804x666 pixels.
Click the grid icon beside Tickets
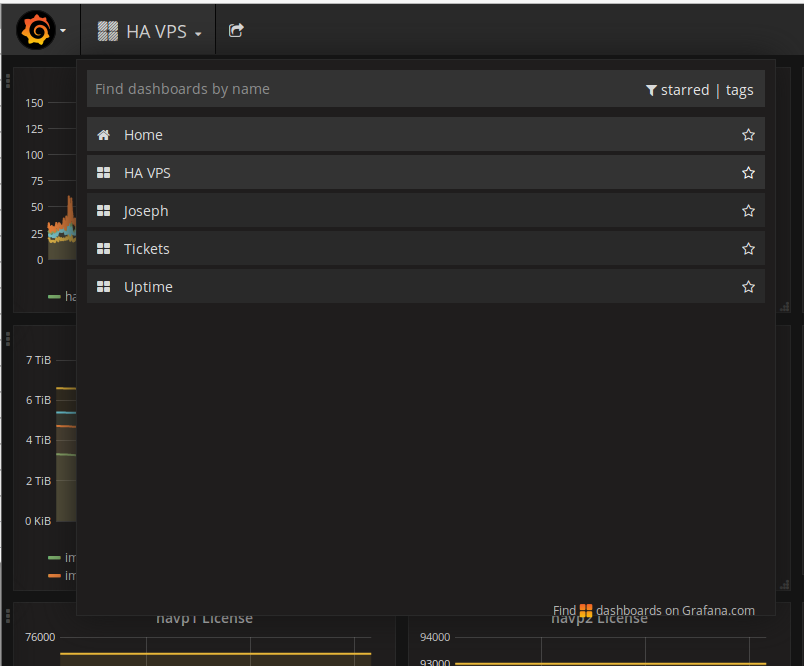103,249
